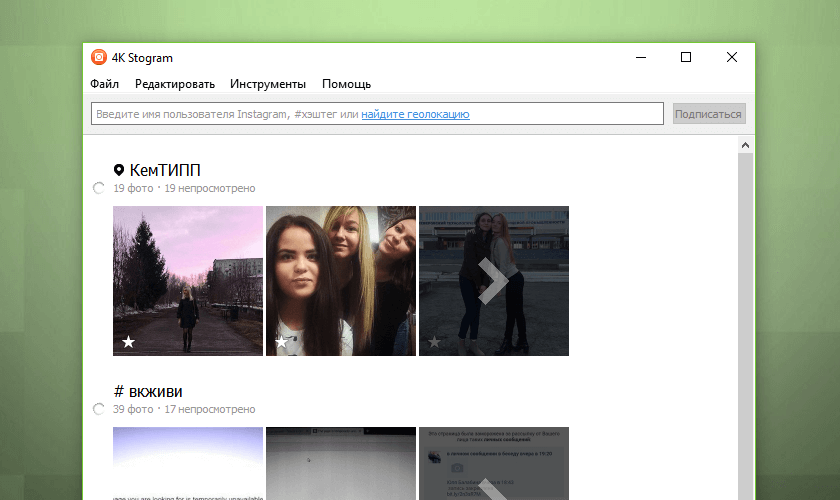Screen dimensions: 840x500
Task: Open the gray screen вкживи thumbnail
Action: (341, 464)
